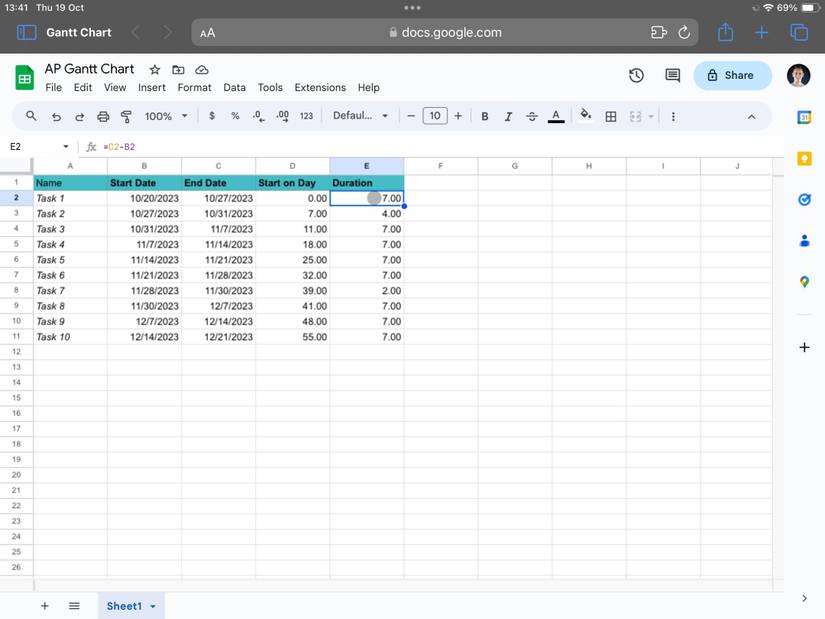Open Google Keep in side panel
The height and width of the screenshot is (619, 825).
[804, 158]
